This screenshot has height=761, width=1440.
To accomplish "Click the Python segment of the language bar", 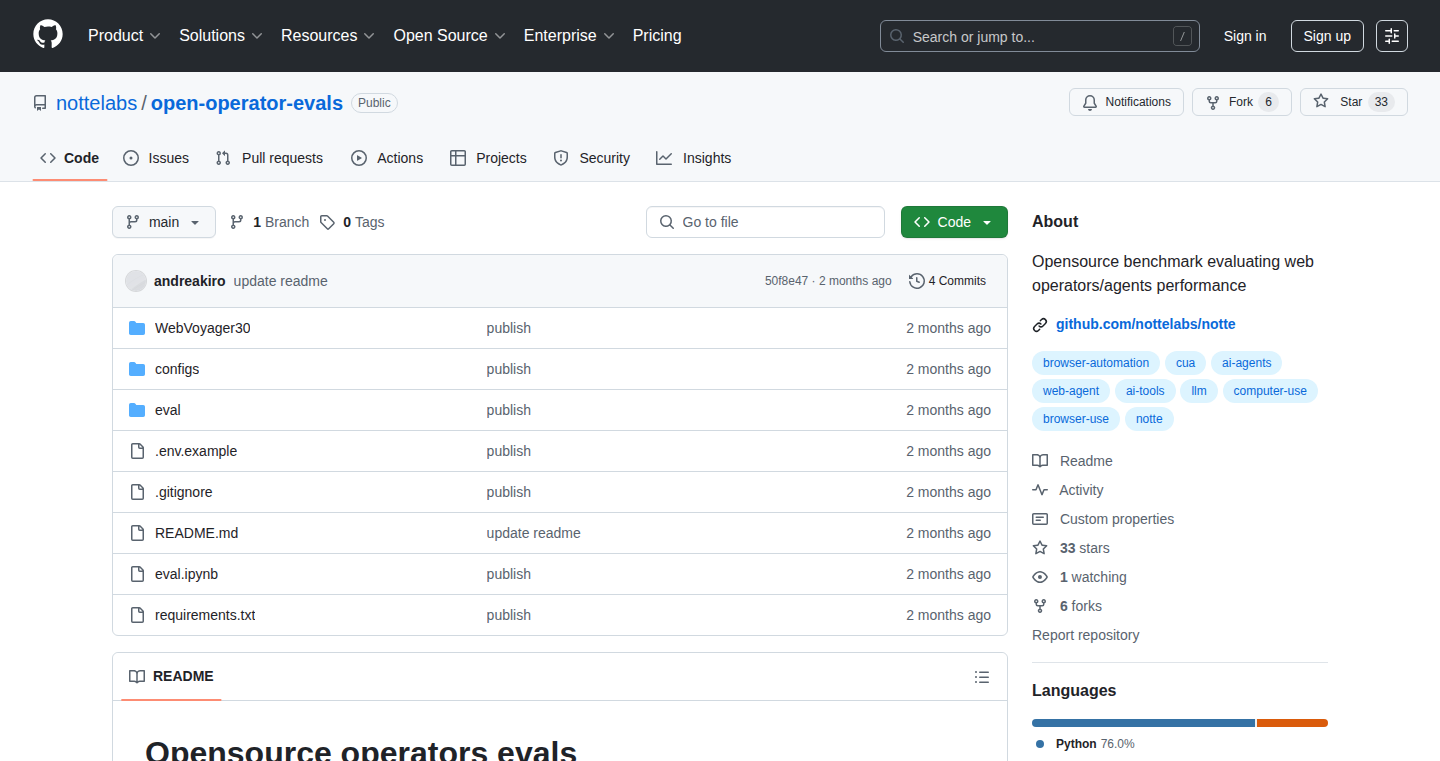I will pyautogui.click(x=1143, y=723).
